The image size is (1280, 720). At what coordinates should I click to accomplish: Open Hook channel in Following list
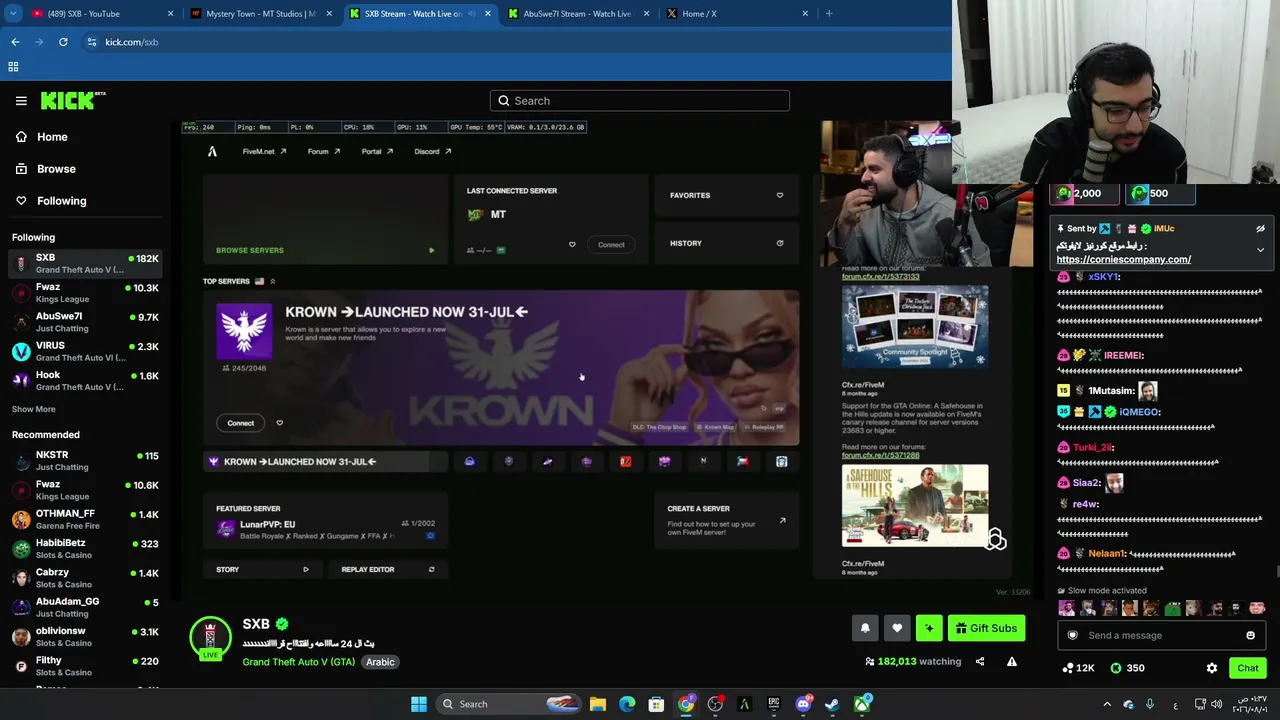(x=85, y=380)
